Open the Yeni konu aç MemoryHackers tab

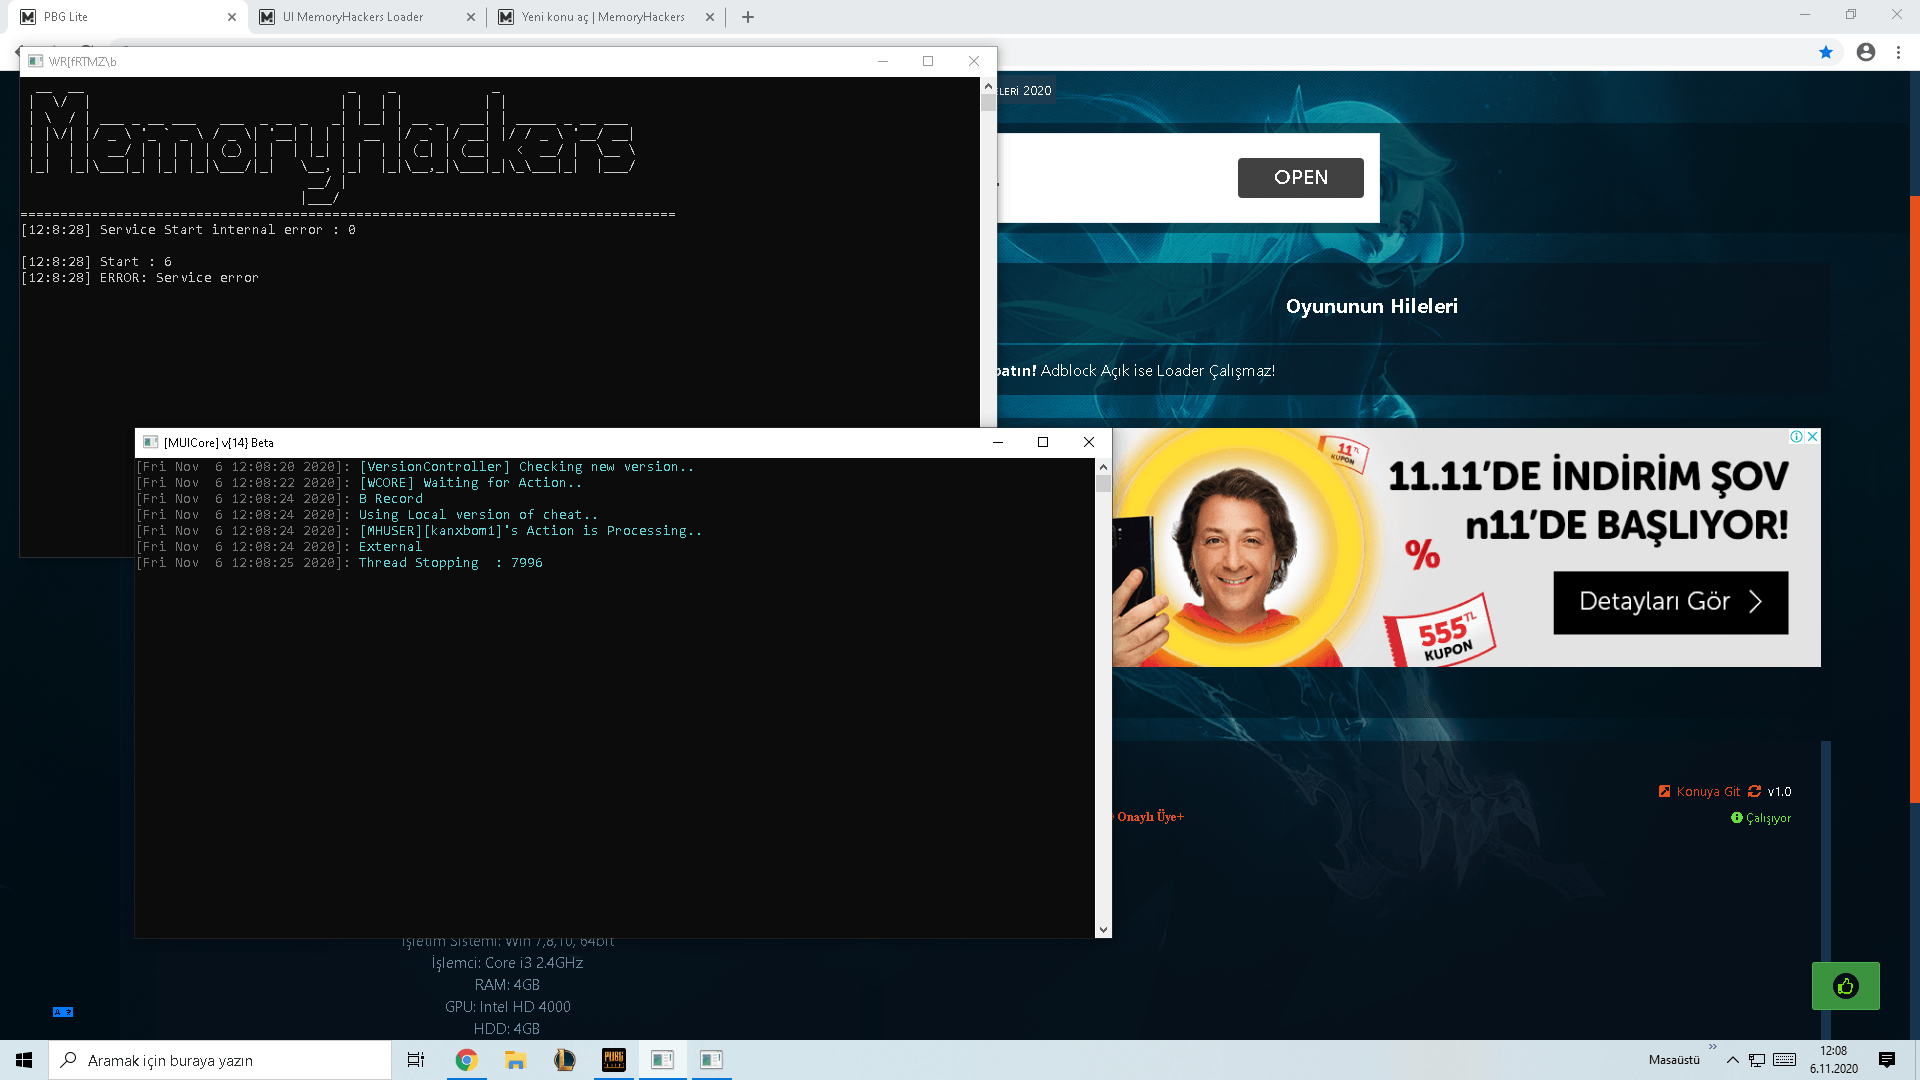(604, 17)
